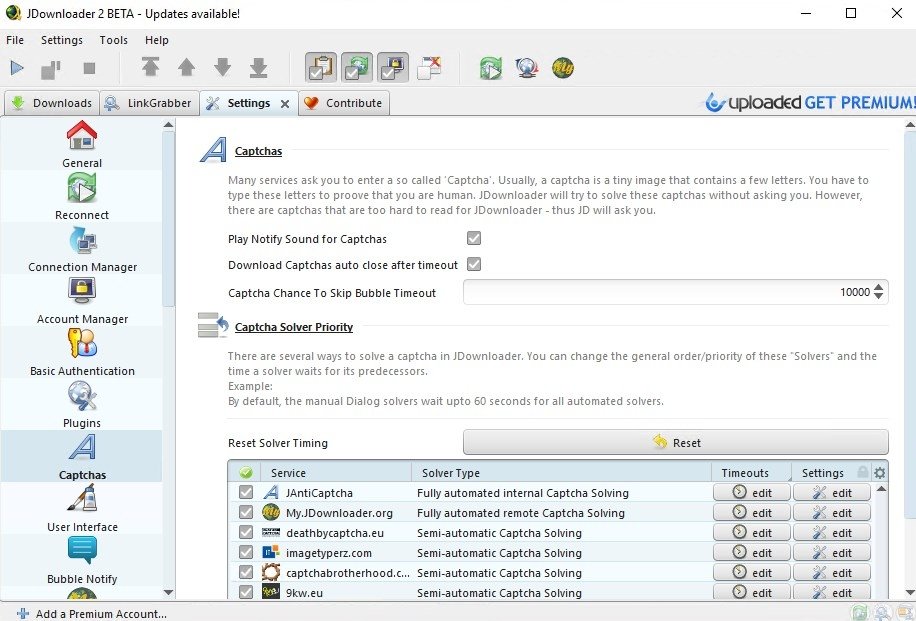
Task: Enable Play Notify Sound for Captchas
Action: tap(473, 238)
